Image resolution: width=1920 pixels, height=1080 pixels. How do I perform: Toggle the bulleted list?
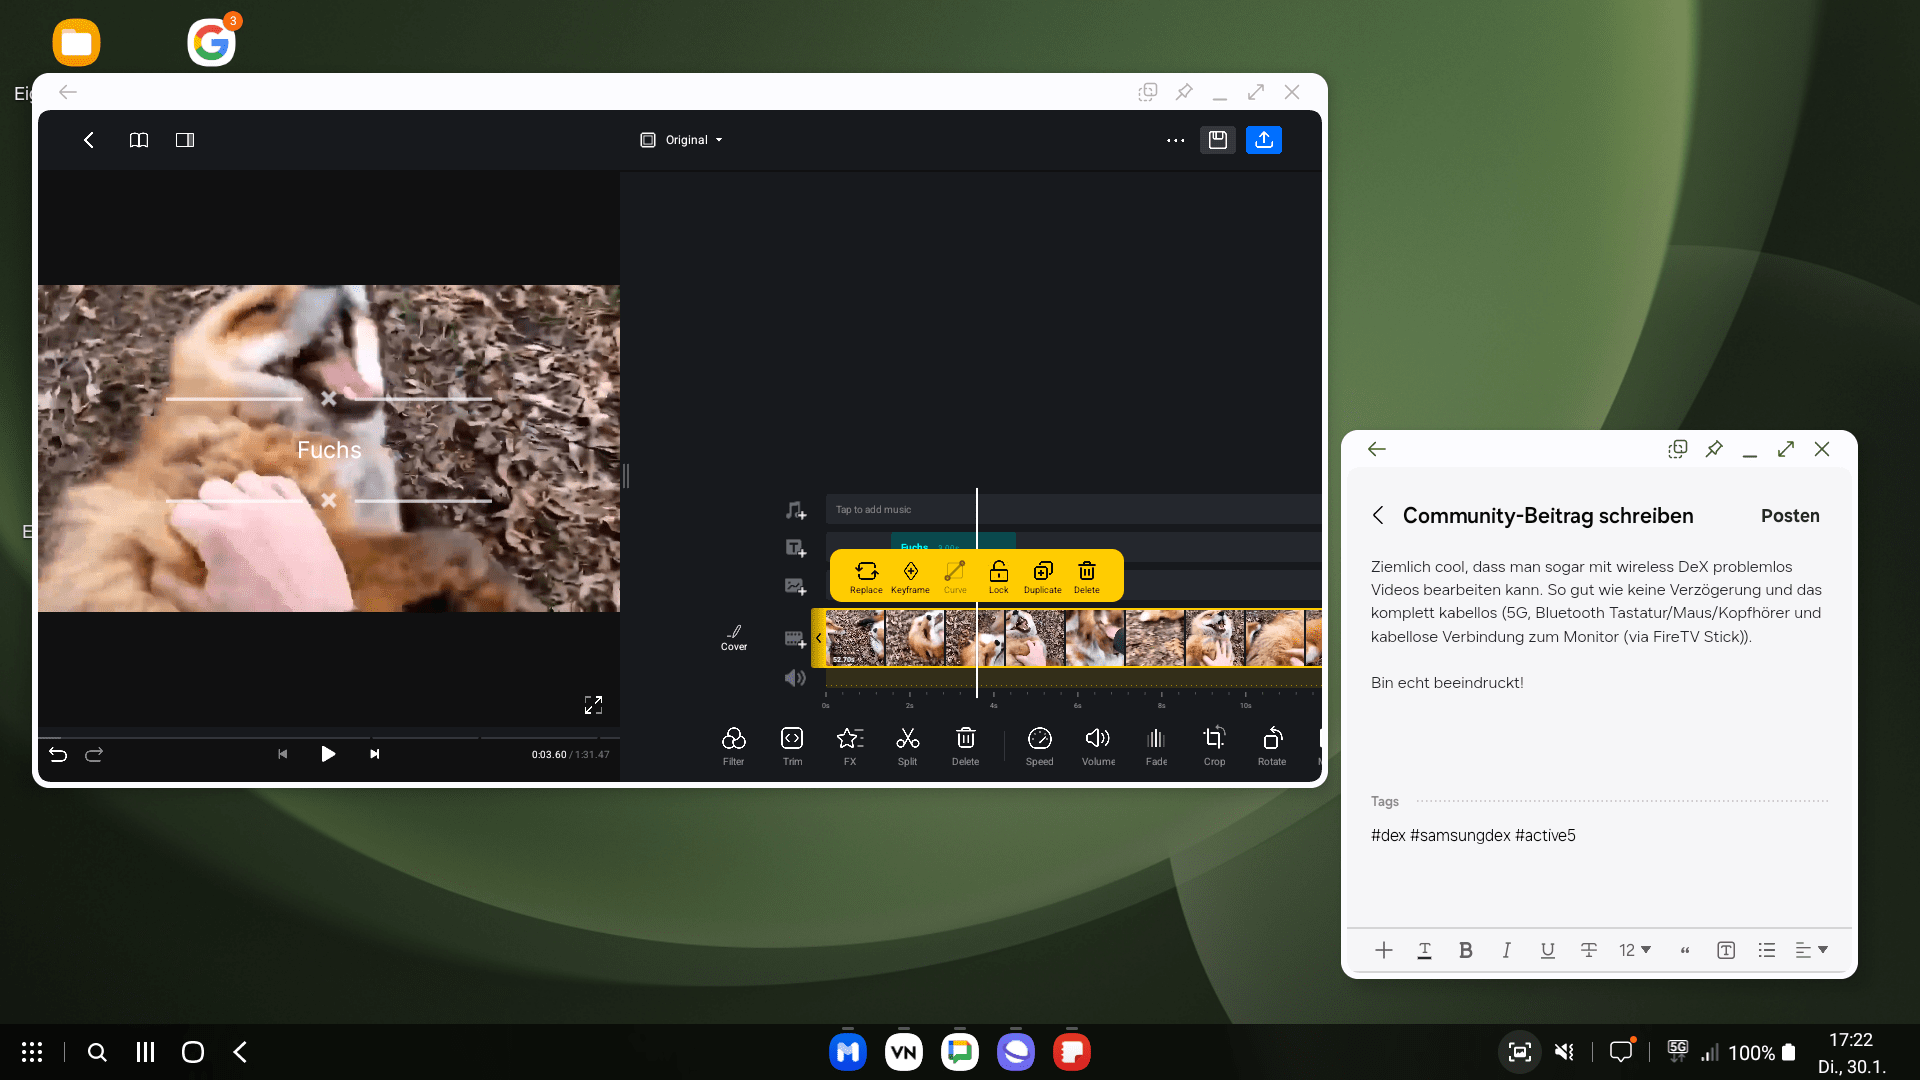click(x=1767, y=950)
